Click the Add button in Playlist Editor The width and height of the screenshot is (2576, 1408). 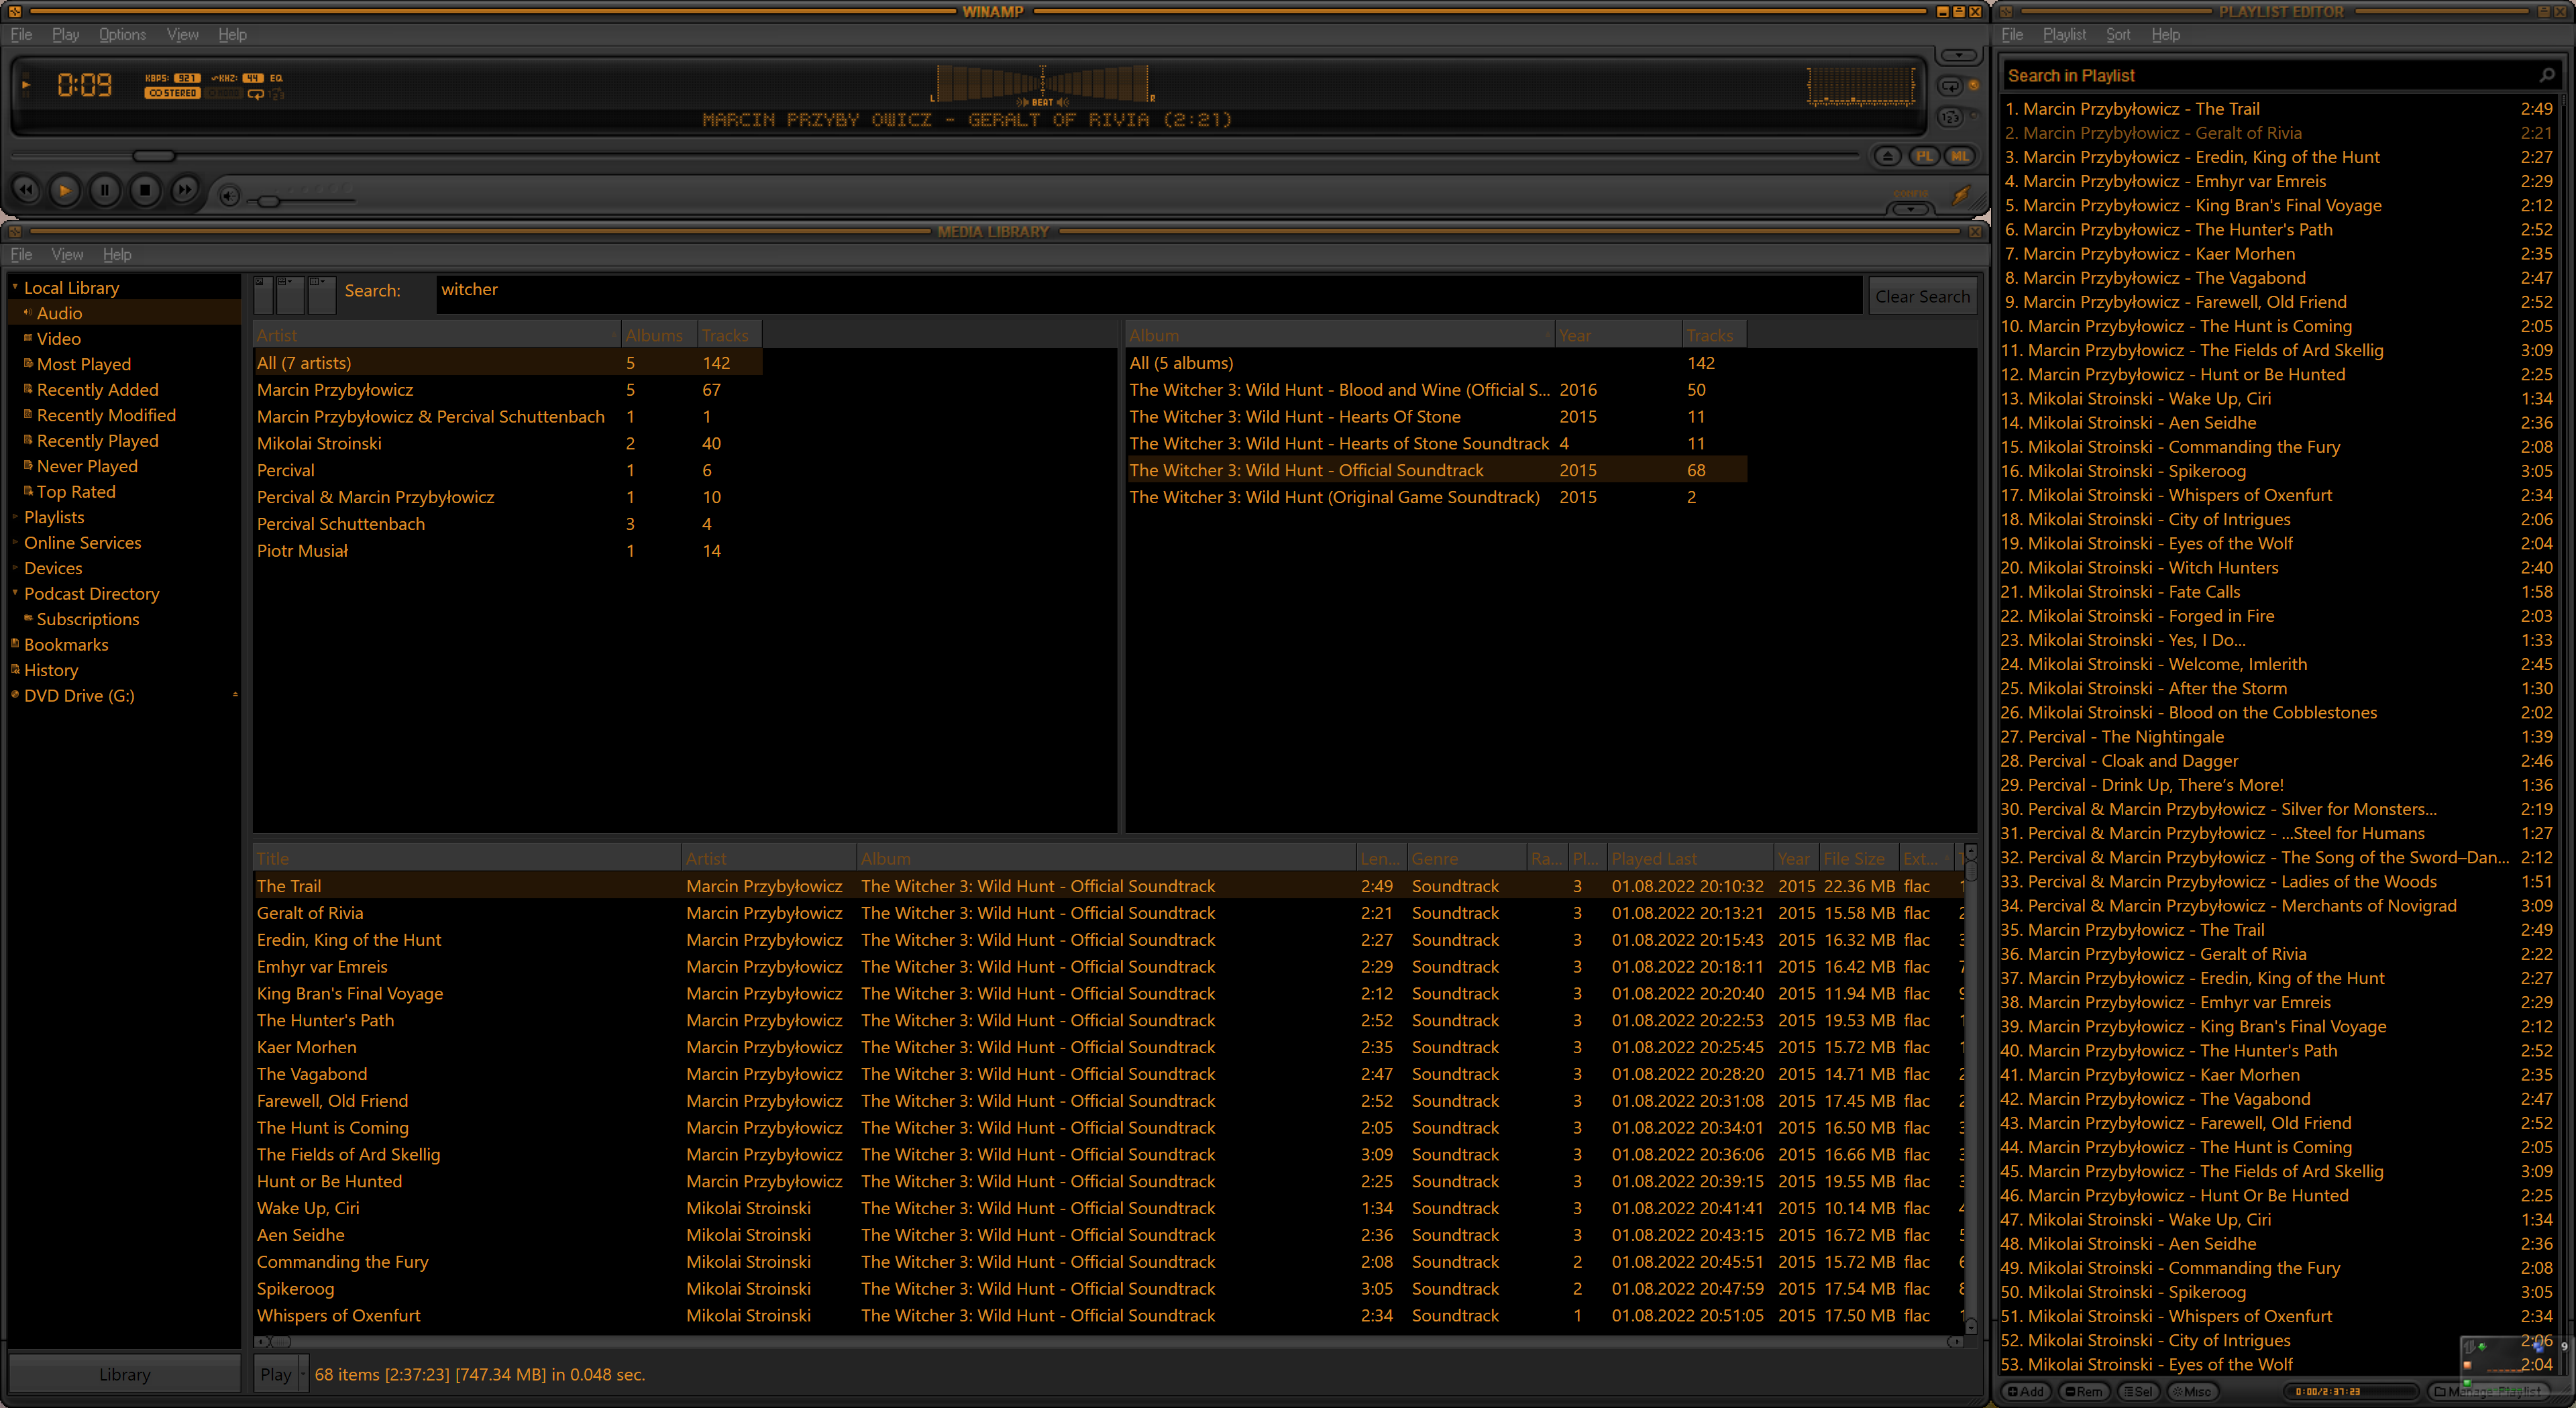point(2026,1391)
